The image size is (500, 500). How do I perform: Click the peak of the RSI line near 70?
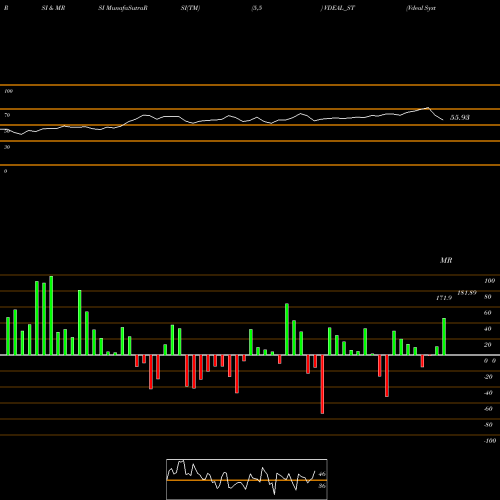428,108
